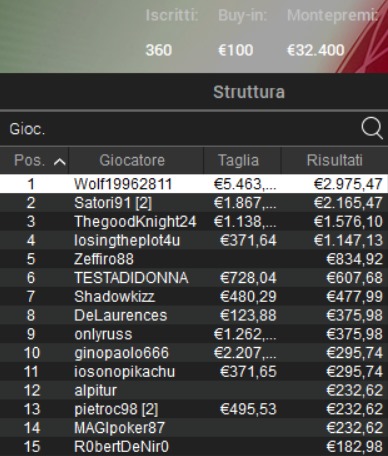Image resolution: width=388 pixels, height=456 pixels.
Task: Pick the DeLaurences row
Action: click(x=194, y=315)
